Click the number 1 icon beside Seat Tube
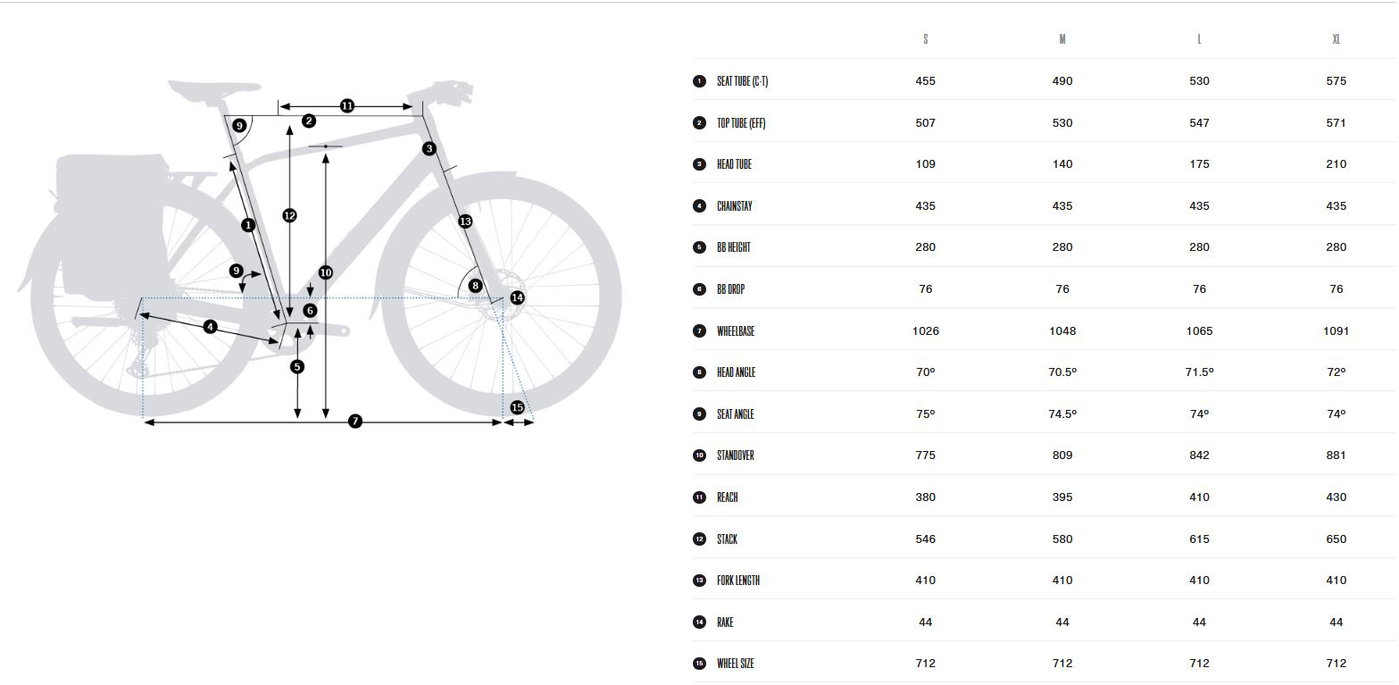This screenshot has width=1399, height=685. (699, 81)
